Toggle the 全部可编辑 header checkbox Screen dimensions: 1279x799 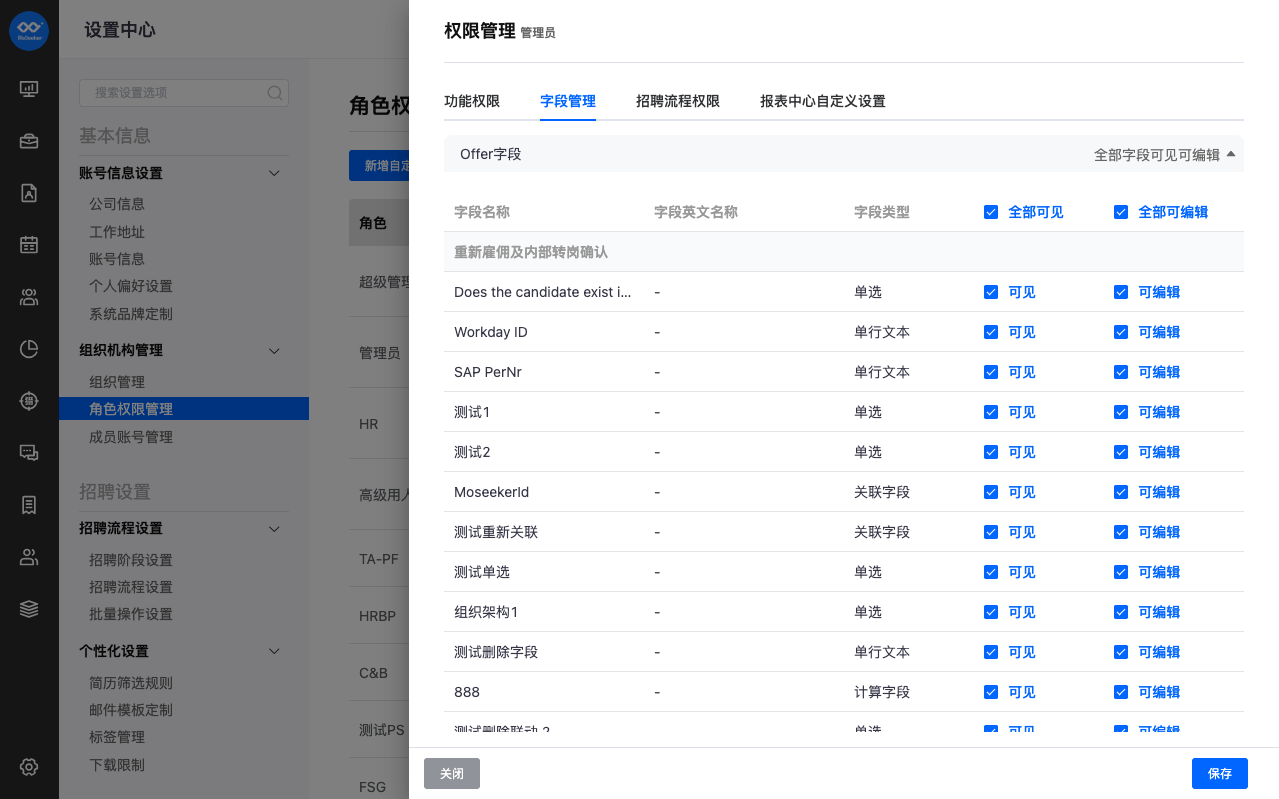click(x=1121, y=212)
